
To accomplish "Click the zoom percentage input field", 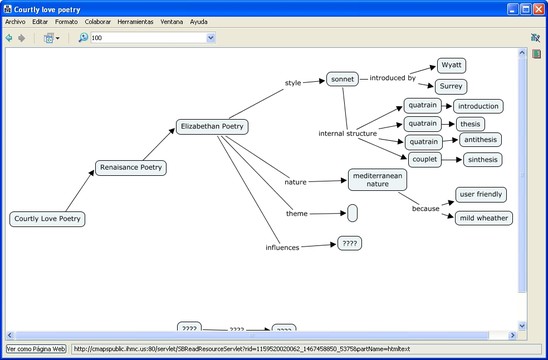I will (x=149, y=38).
